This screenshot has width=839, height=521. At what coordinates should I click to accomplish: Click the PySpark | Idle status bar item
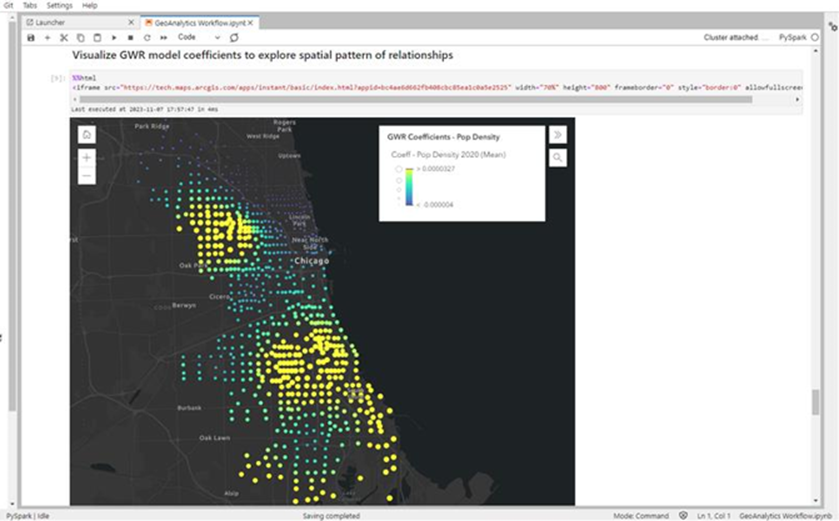pyautogui.click(x=27, y=516)
